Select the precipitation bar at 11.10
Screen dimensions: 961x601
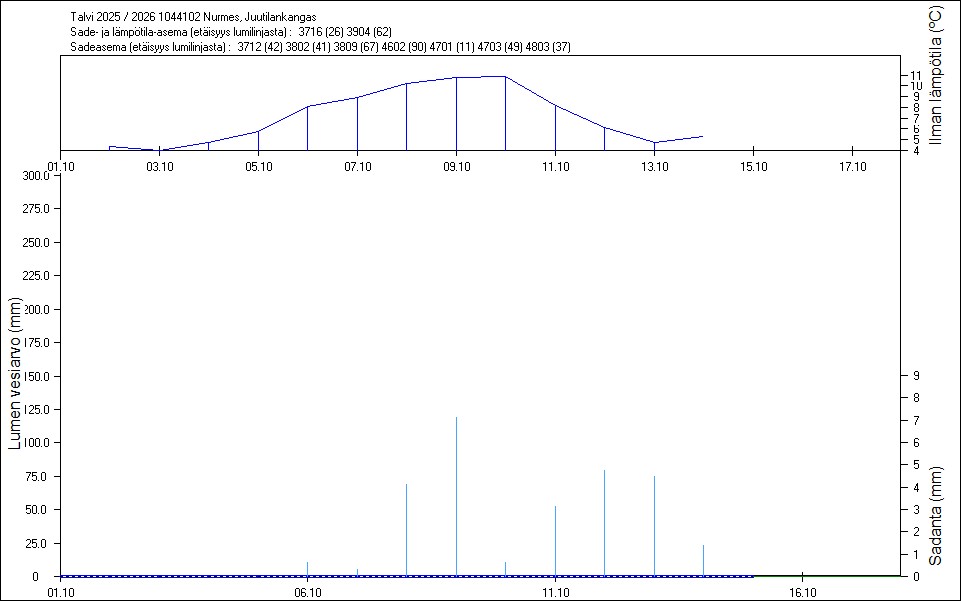555,540
